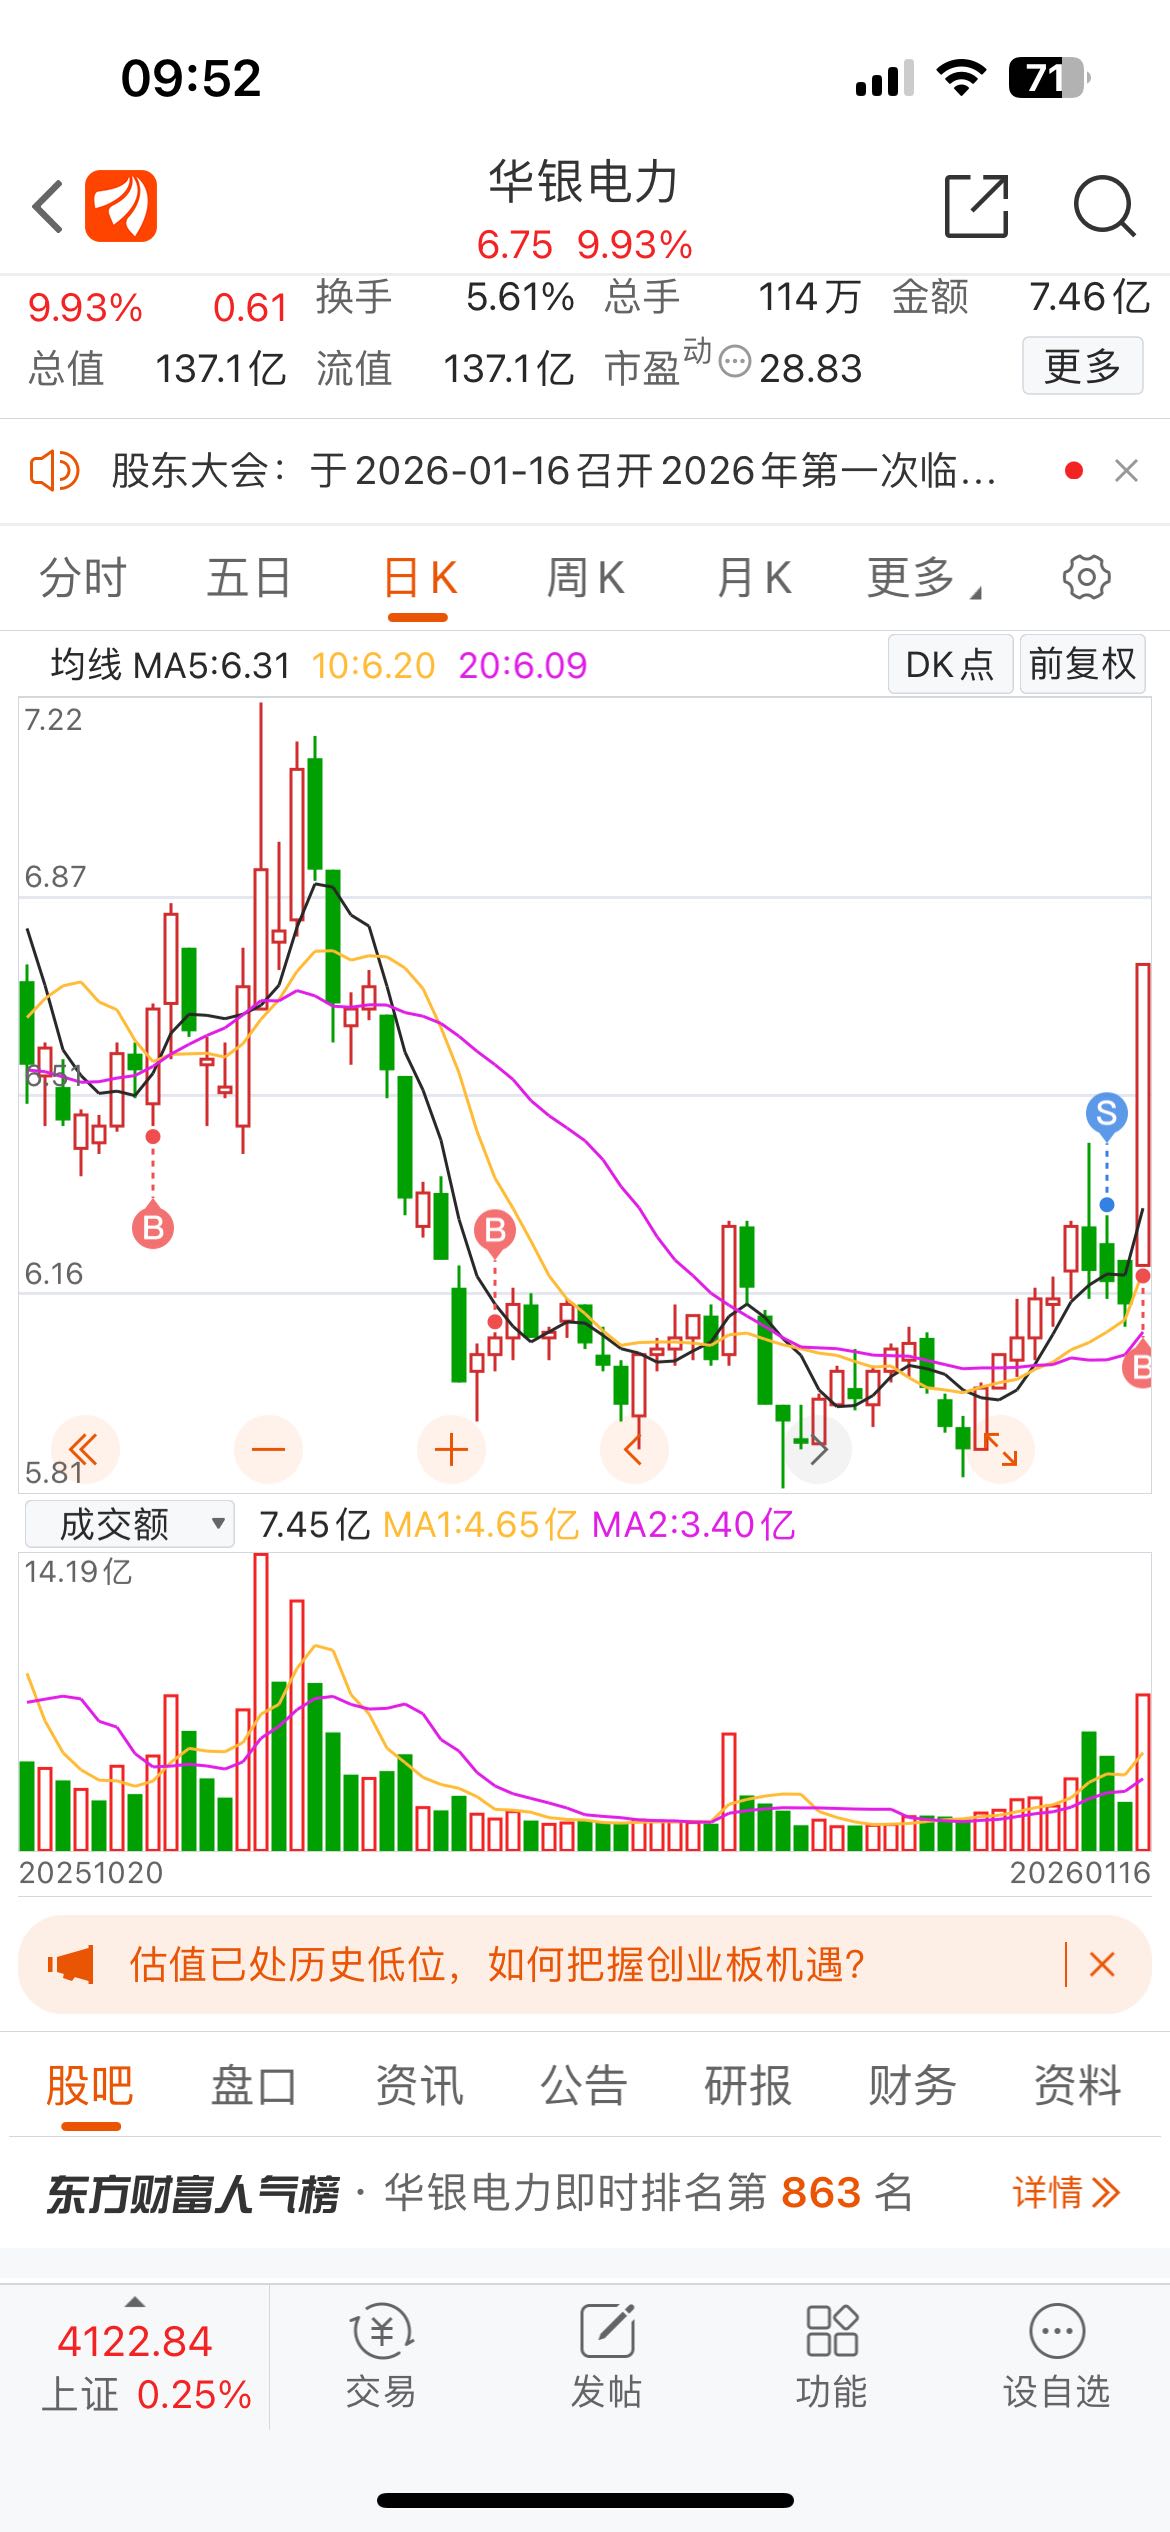Screen dimensions: 1170x2532
Task: Tap the 换手 5.61% value
Action: point(520,297)
